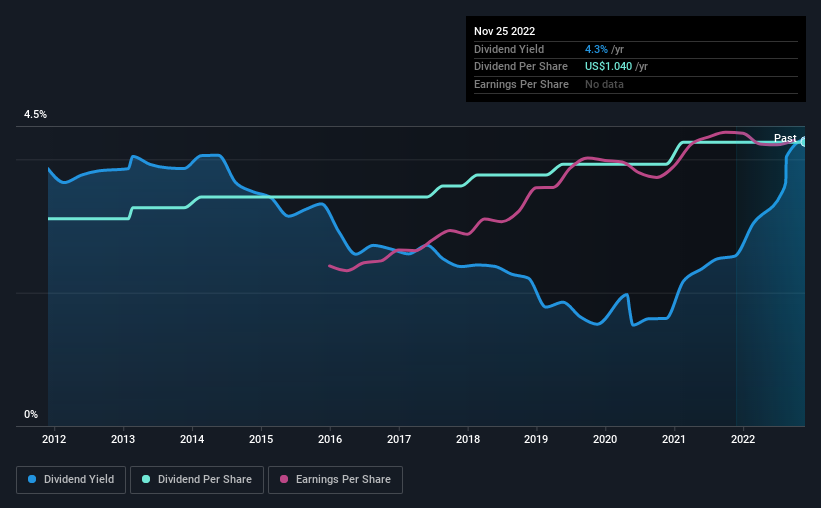The height and width of the screenshot is (508, 821).
Task: Toggle the Earnings Per Share legend button
Action: 335,479
